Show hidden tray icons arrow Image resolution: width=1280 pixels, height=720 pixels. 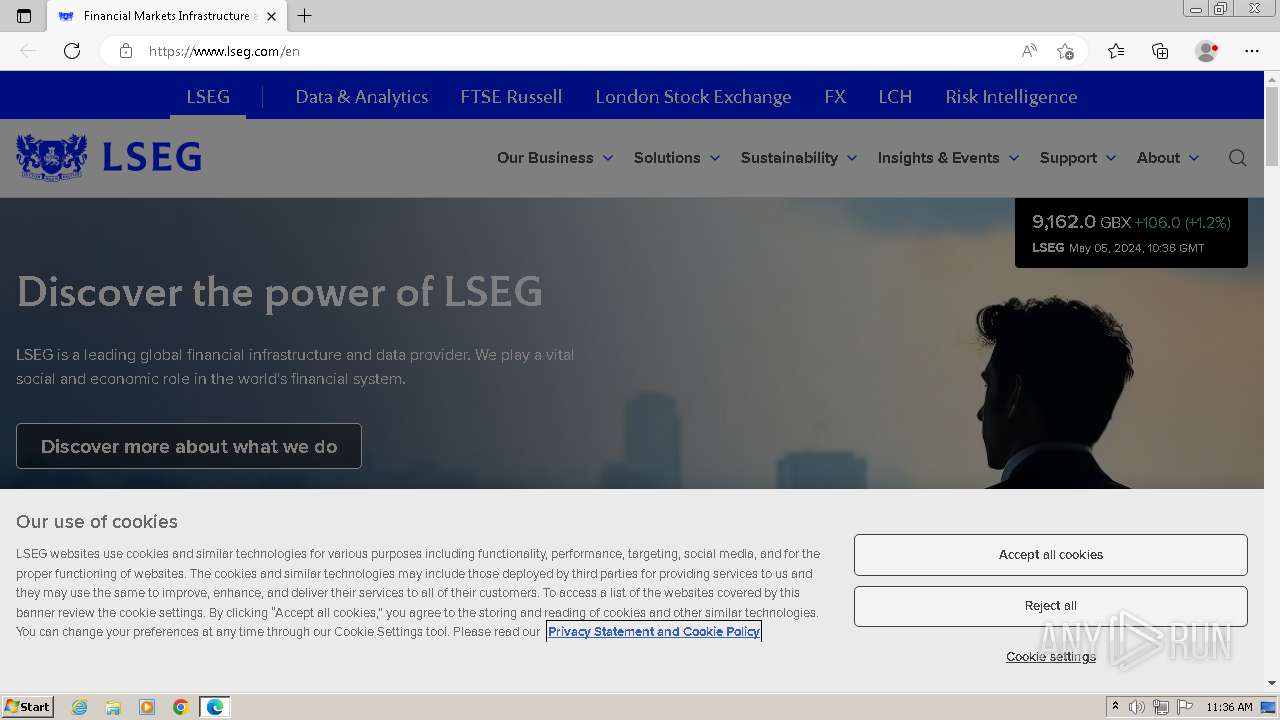pyautogui.click(x=1115, y=707)
